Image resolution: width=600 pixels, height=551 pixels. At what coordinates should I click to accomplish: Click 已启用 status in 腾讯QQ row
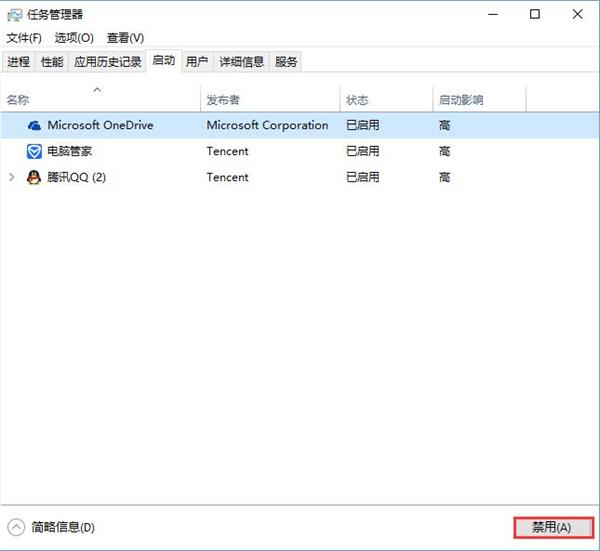pyautogui.click(x=362, y=177)
